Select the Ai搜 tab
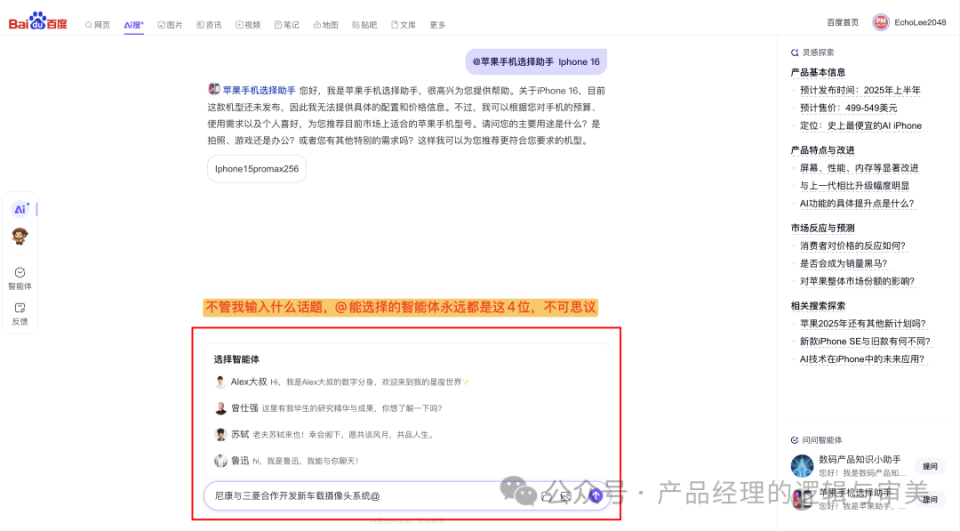960x531 pixels. click(x=133, y=25)
